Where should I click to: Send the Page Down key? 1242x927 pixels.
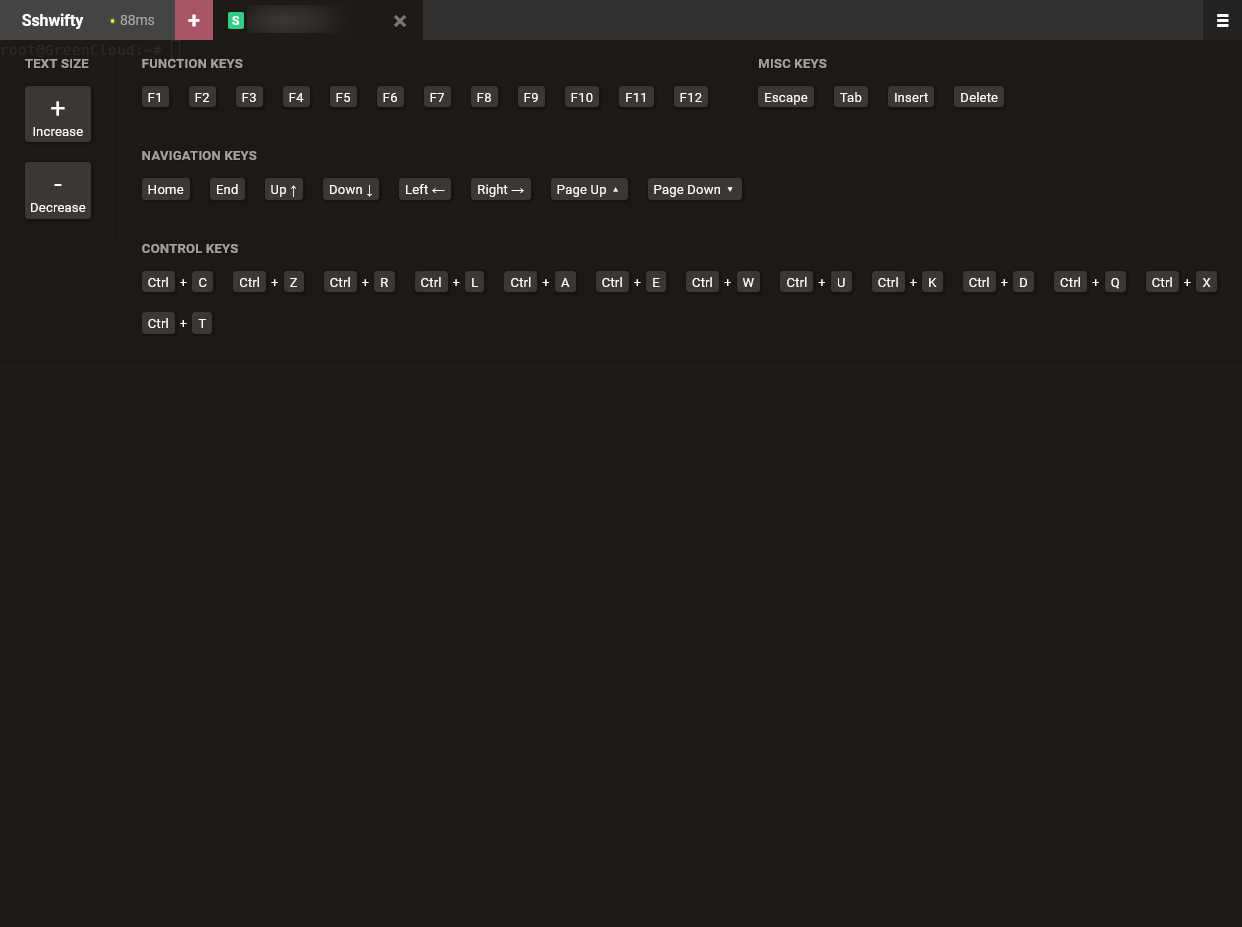(x=694, y=189)
